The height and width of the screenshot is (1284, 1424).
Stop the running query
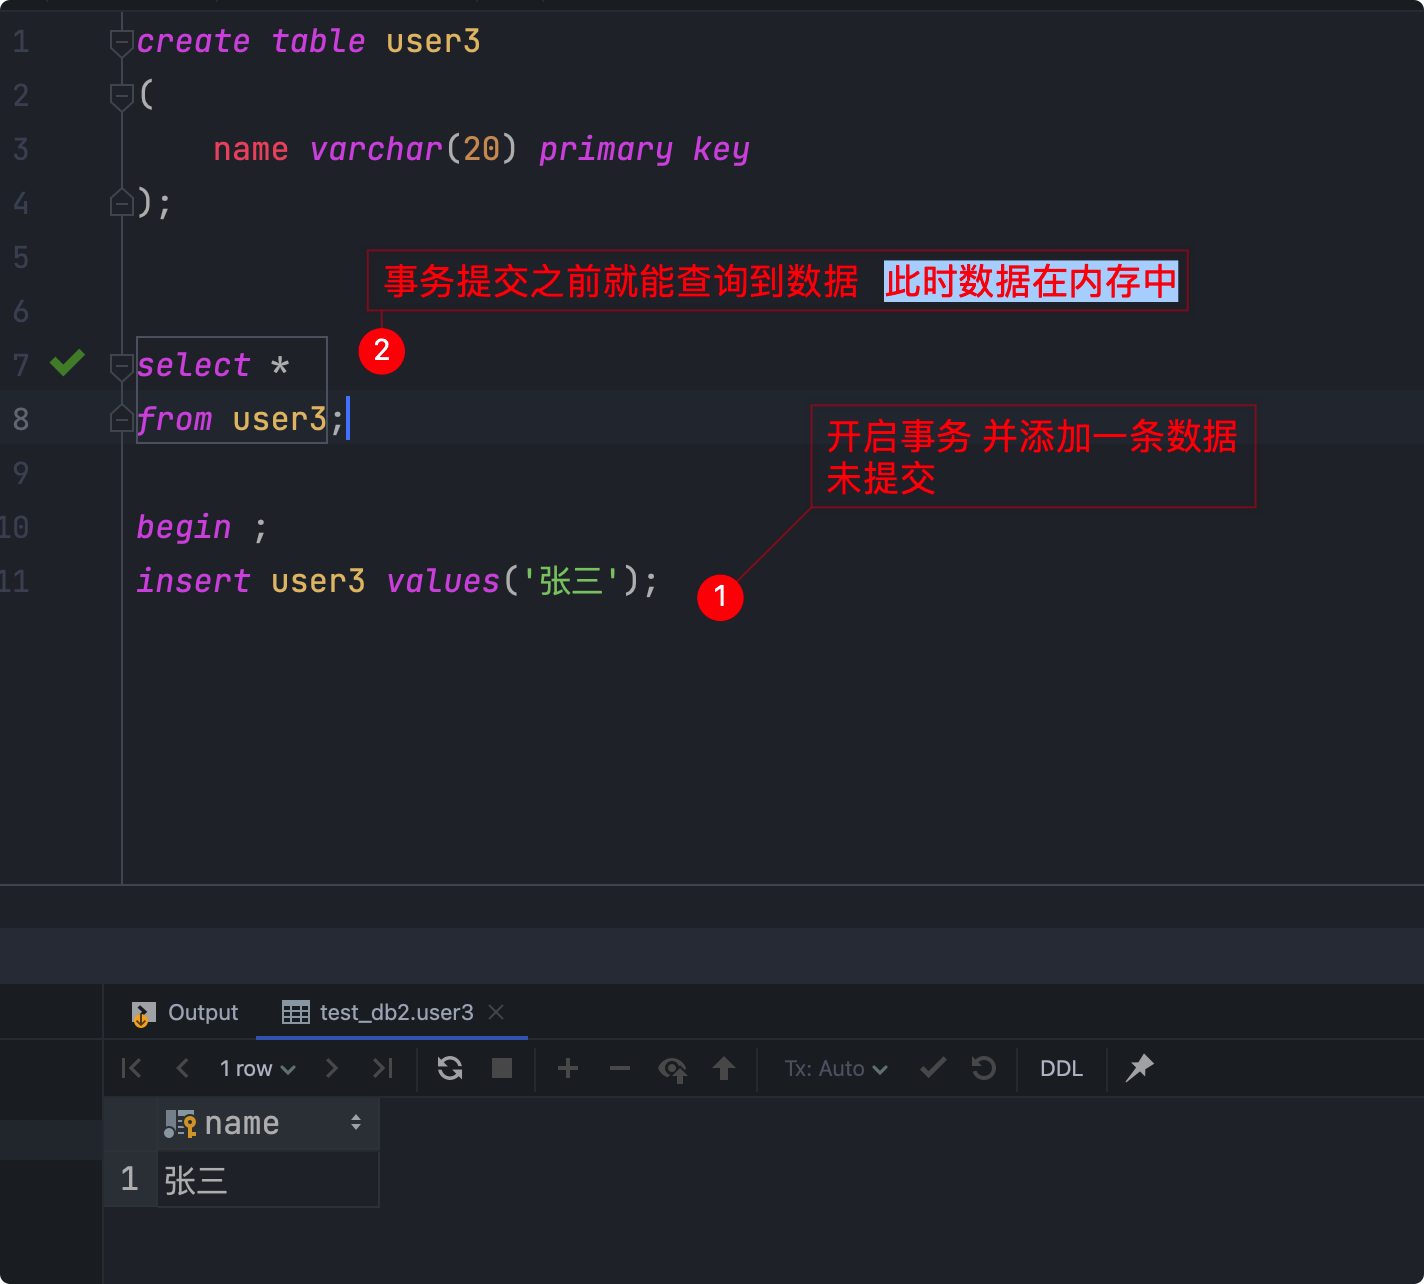(x=502, y=1068)
